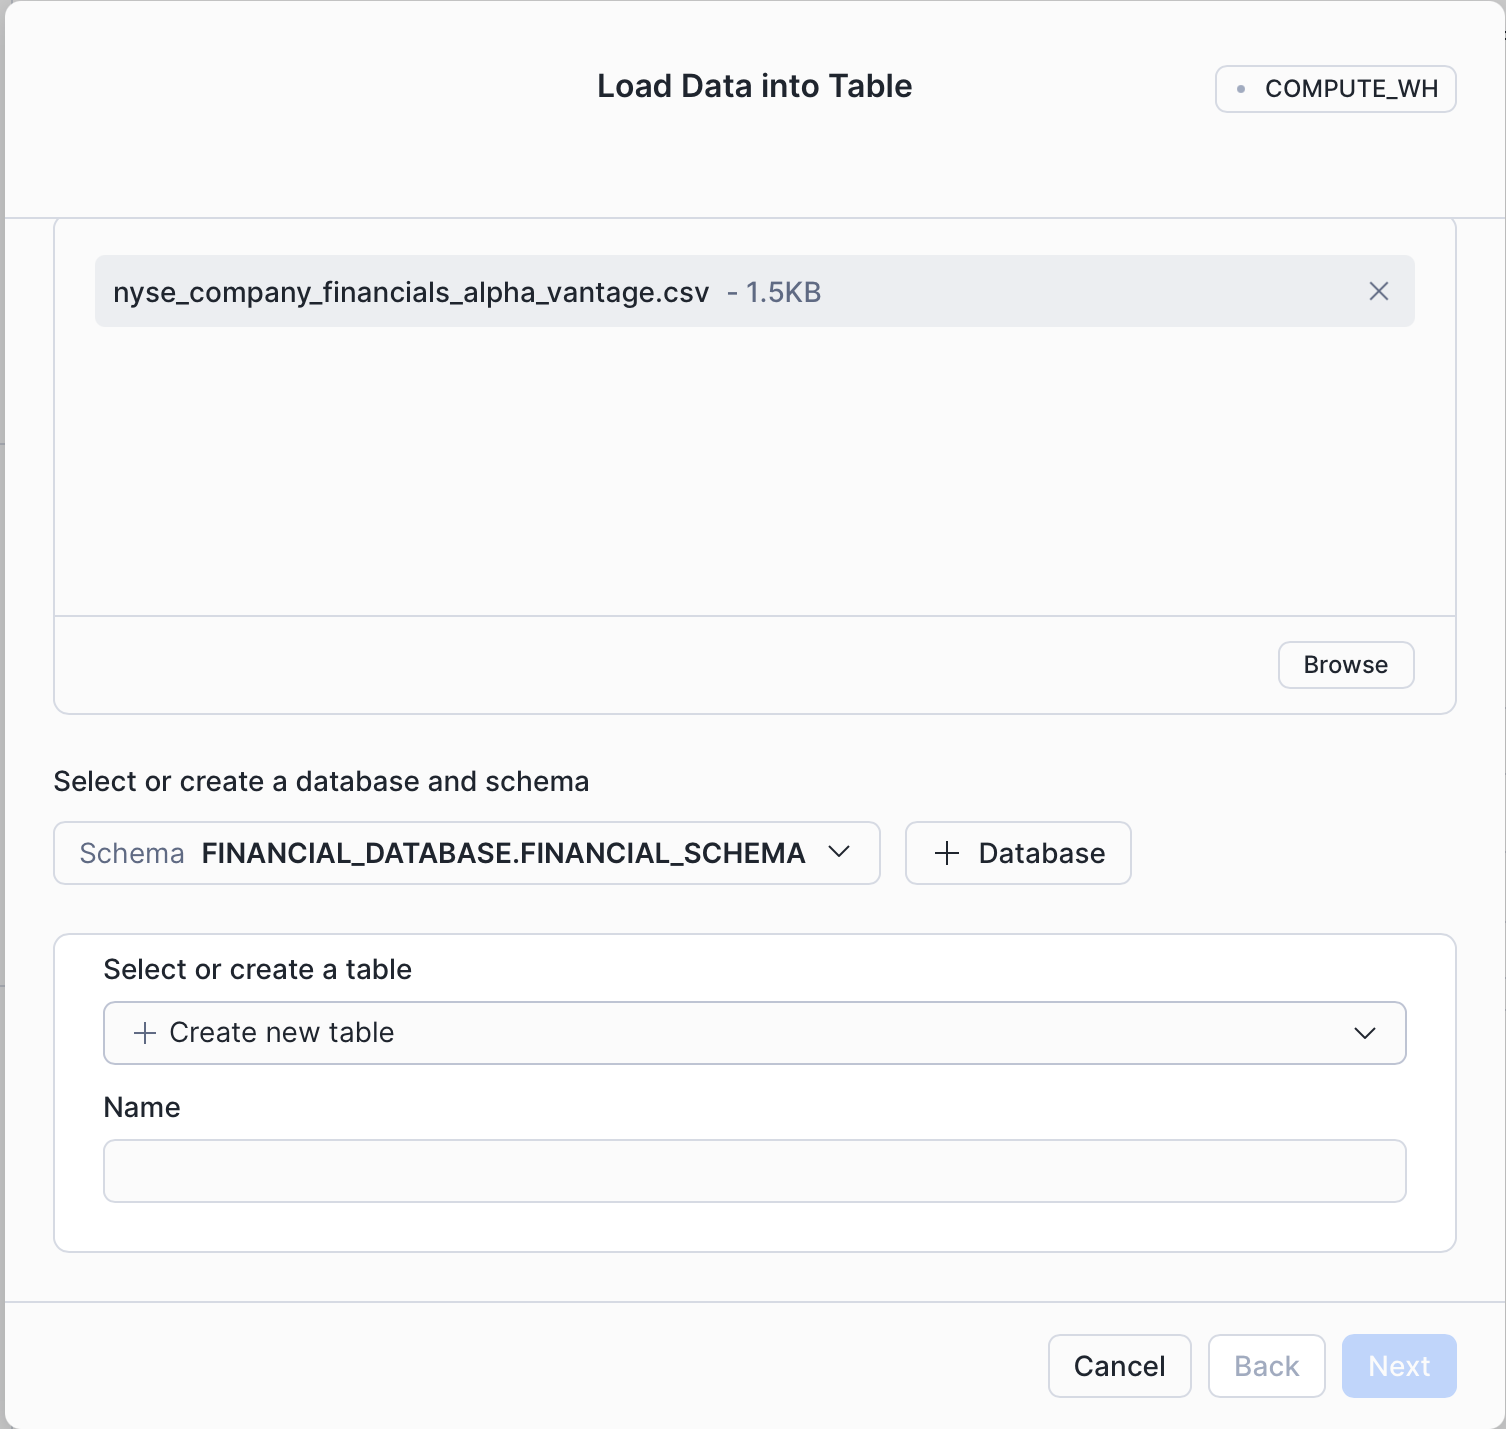Click the chevron on Create new table
1506x1429 pixels.
1363,1032
